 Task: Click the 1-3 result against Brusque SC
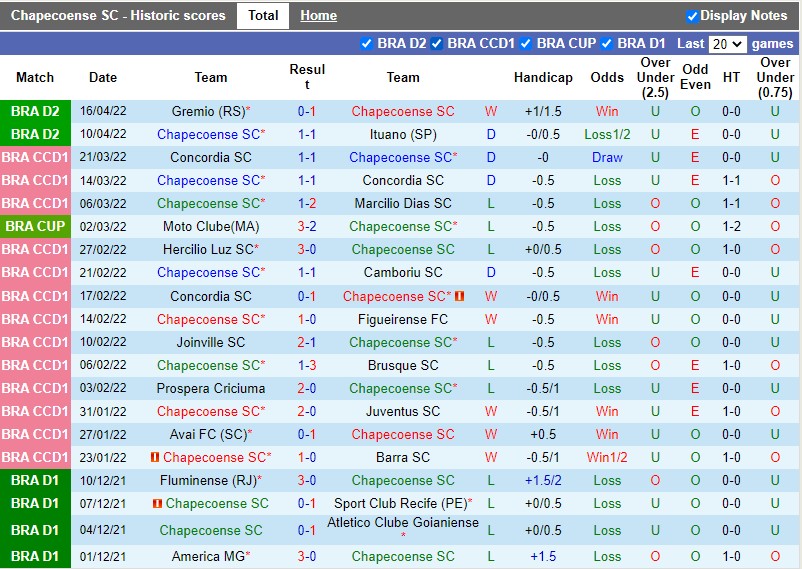click(307, 365)
